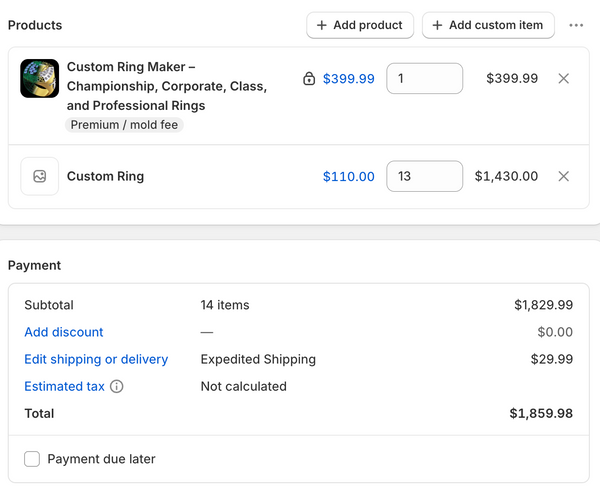
Task: Remove the Custom Ring Maker product
Action: click(x=563, y=78)
